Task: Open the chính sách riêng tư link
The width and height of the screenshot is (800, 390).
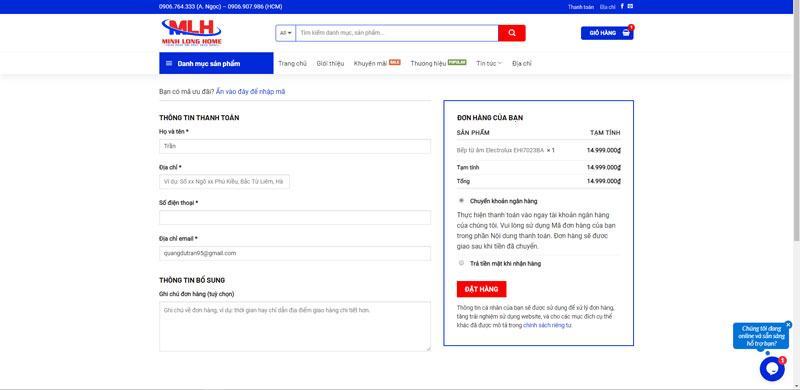Action: click(x=547, y=325)
